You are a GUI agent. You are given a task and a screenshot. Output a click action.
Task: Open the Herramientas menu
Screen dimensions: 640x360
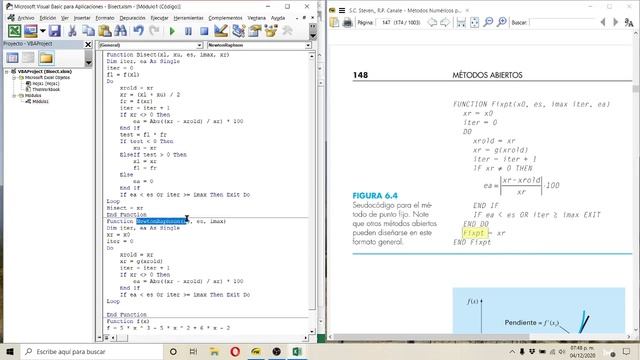click(188, 18)
